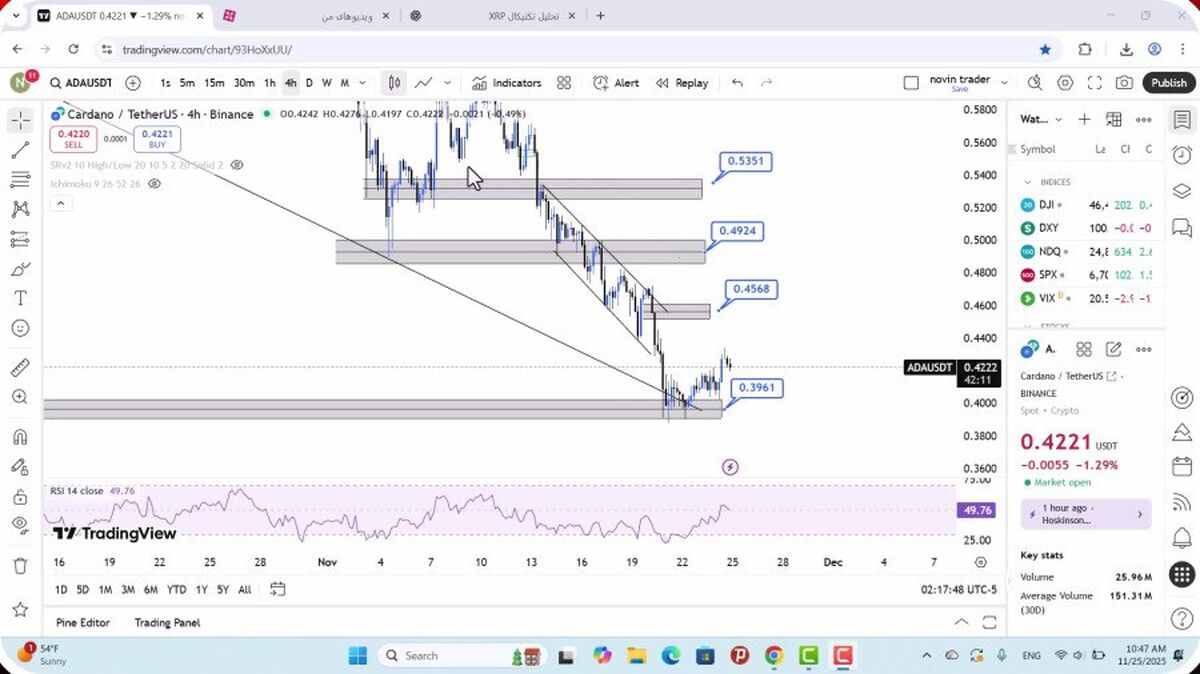Toggle hide all drawings eye icon
Image resolution: width=1200 pixels, height=674 pixels.
20,525
